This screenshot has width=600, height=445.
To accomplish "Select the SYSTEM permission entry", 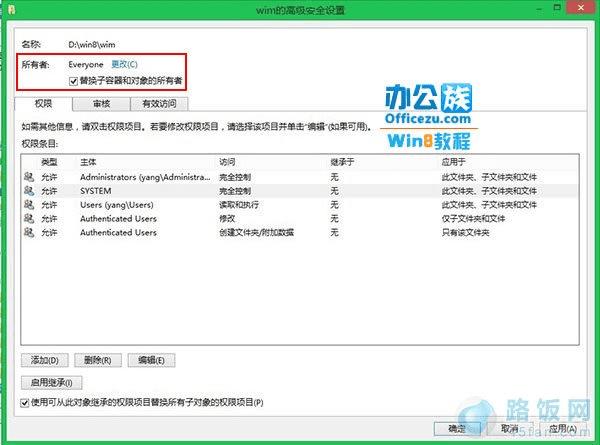I will pyautogui.click(x=300, y=191).
